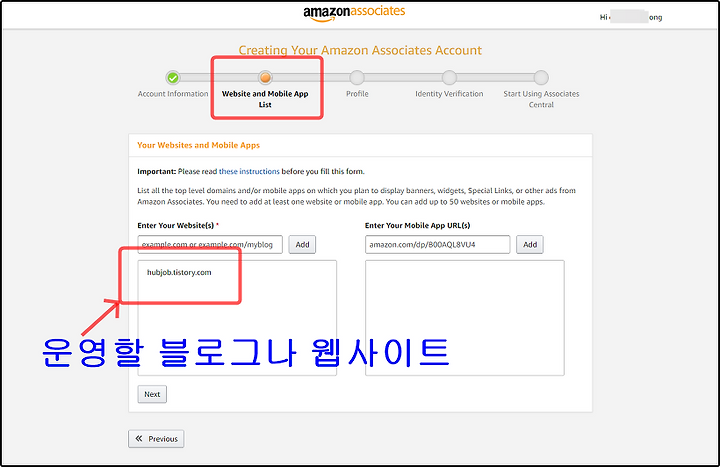Viewport: 720px width, 467px height.
Task: Click the green Account Information checkmark step
Action: coord(173,78)
